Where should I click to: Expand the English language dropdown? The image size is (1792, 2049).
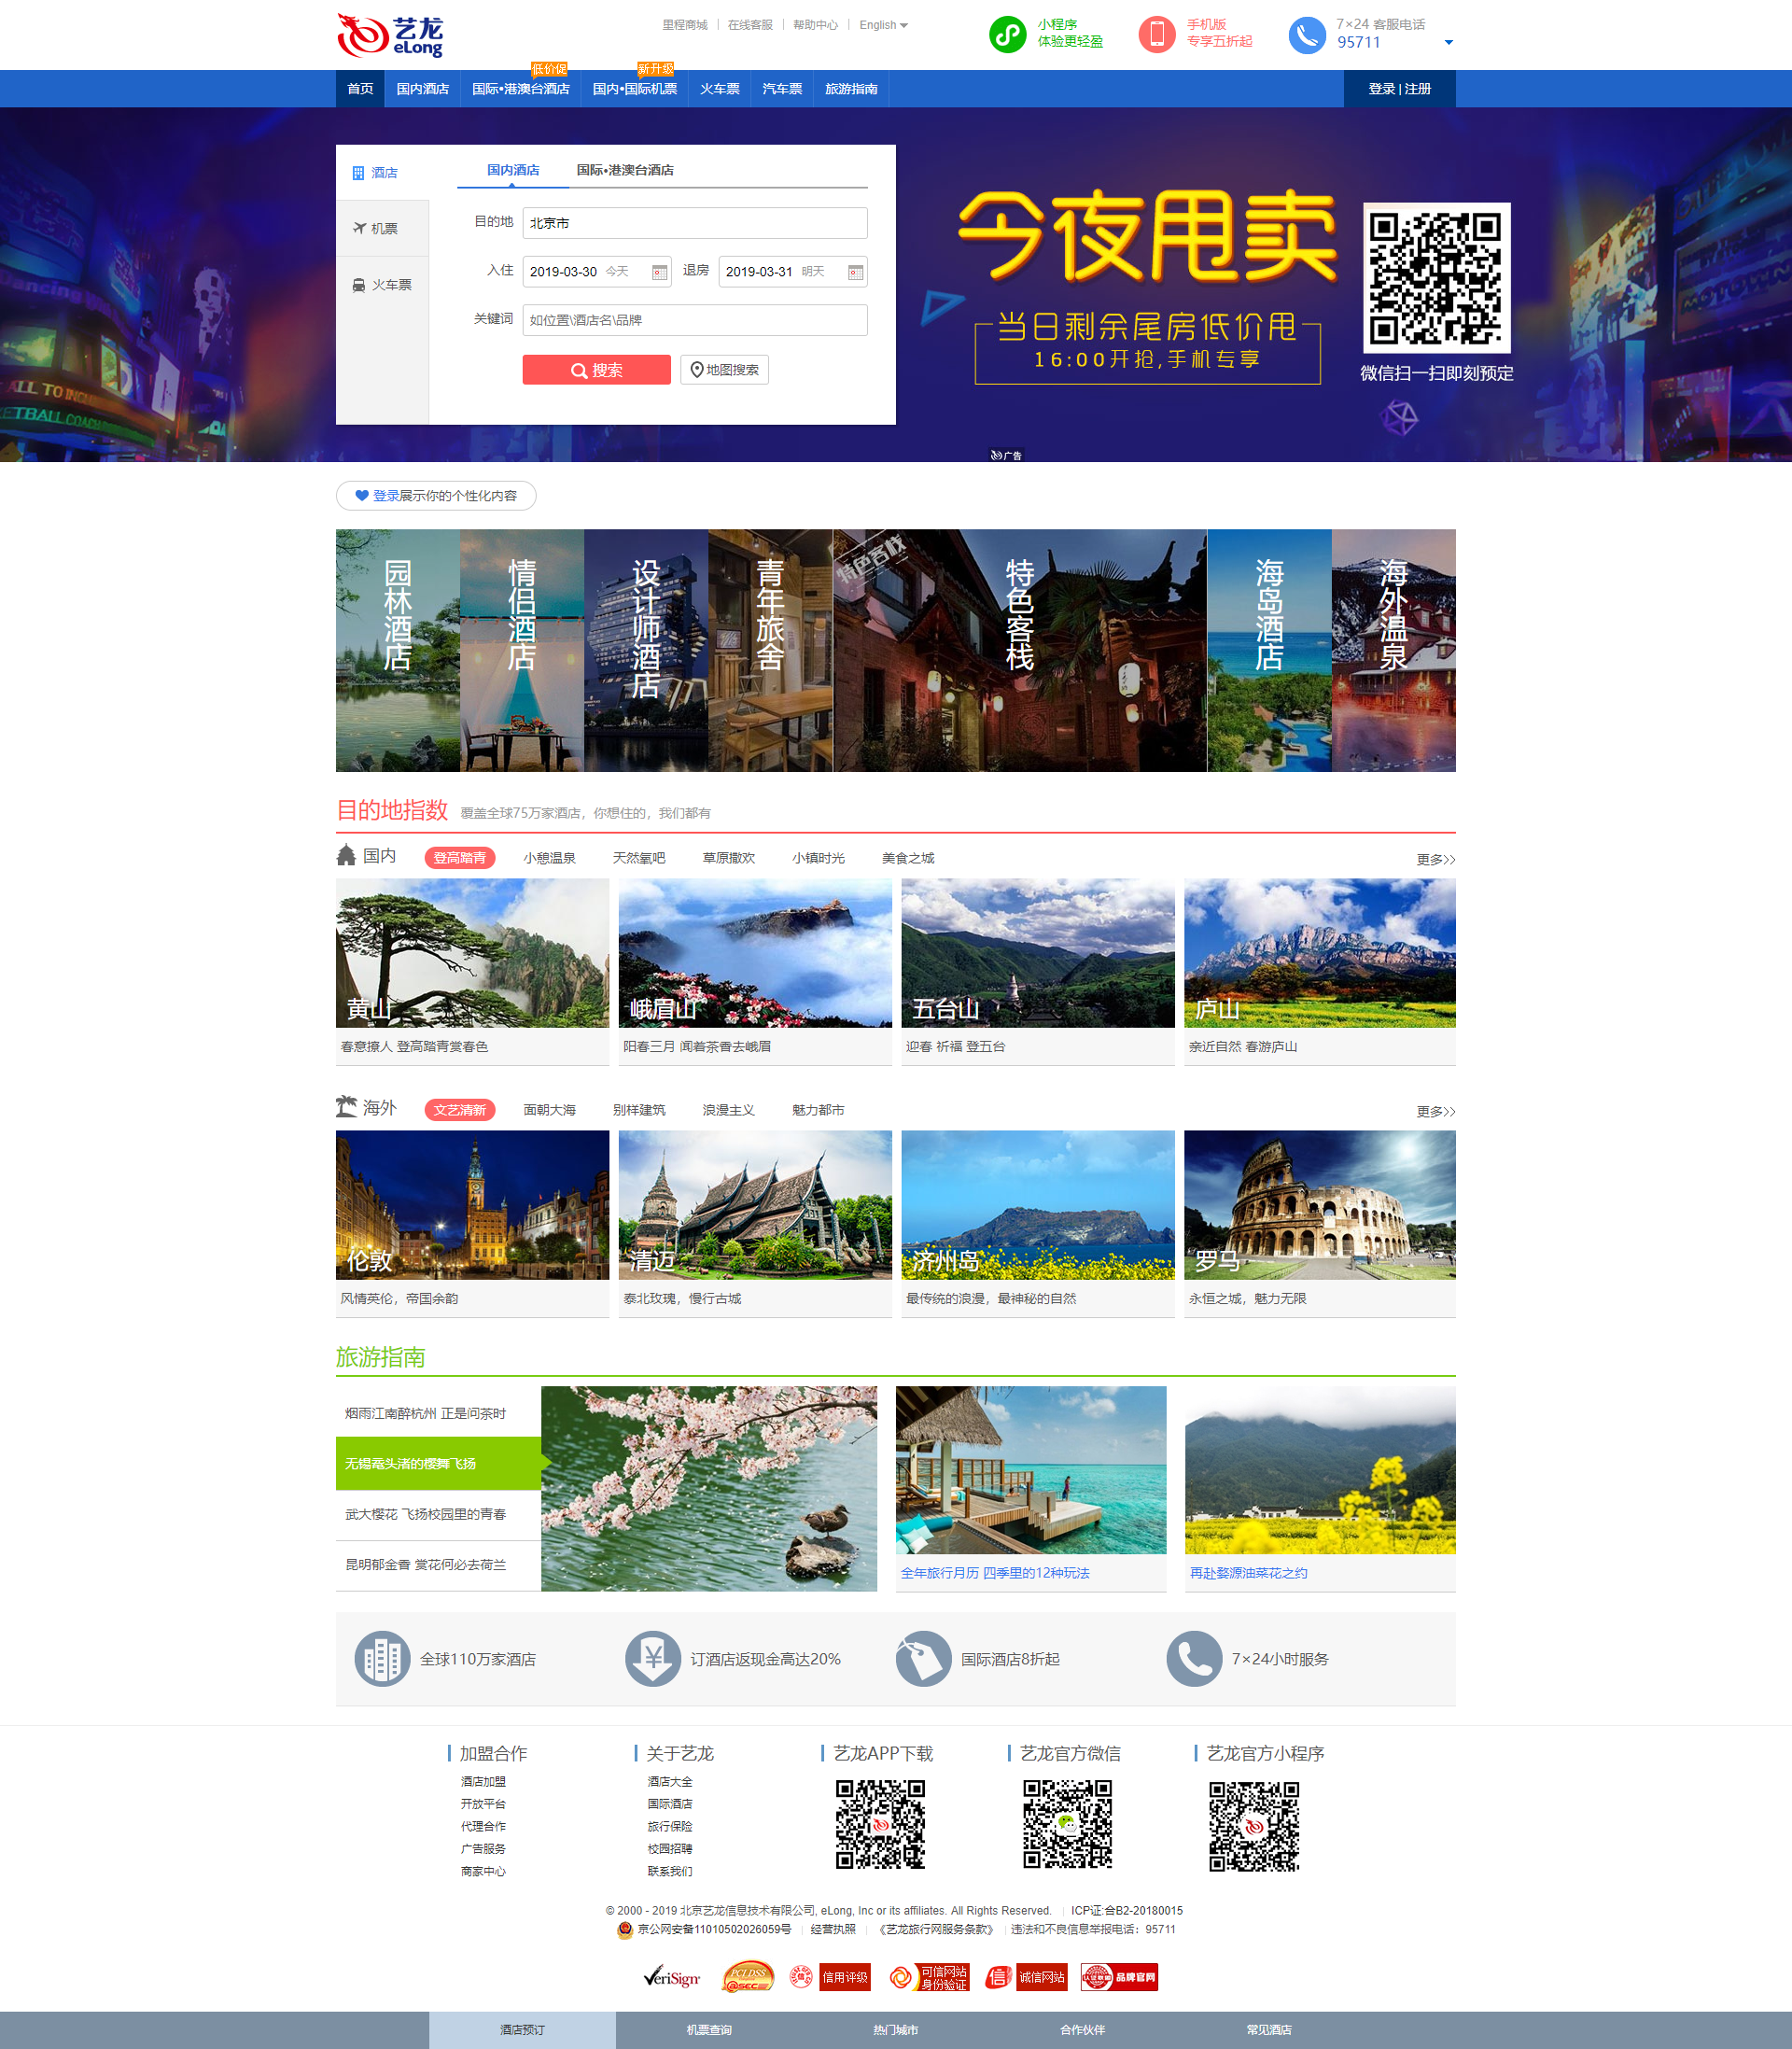point(883,25)
